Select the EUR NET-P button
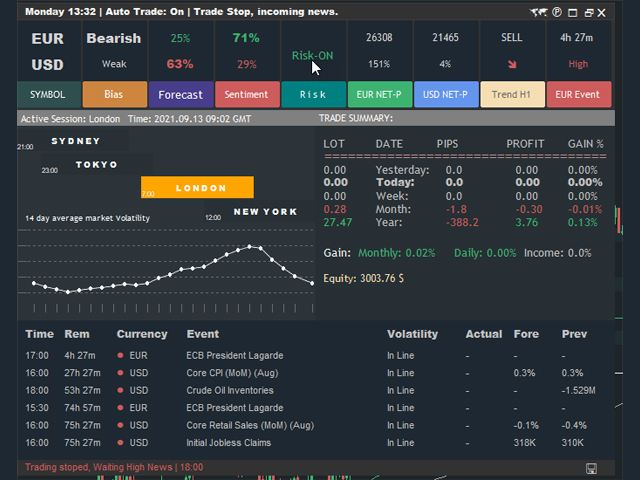Screen dimensions: 640x480 pos(379,95)
